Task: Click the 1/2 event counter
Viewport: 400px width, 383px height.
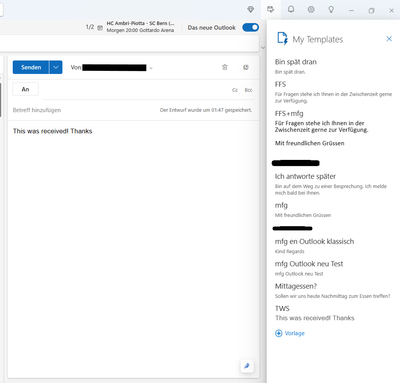Action: 90,27
